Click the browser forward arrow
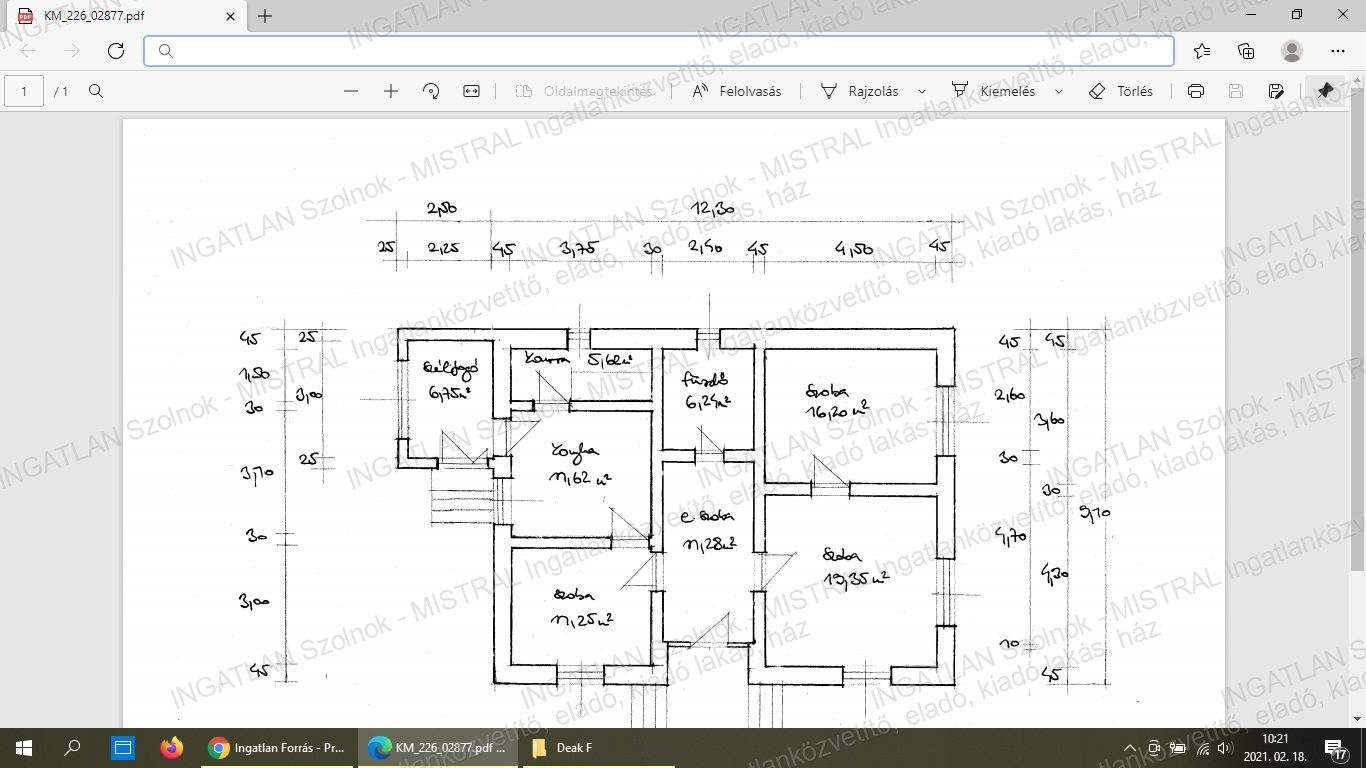The height and width of the screenshot is (768, 1366). click(x=72, y=51)
